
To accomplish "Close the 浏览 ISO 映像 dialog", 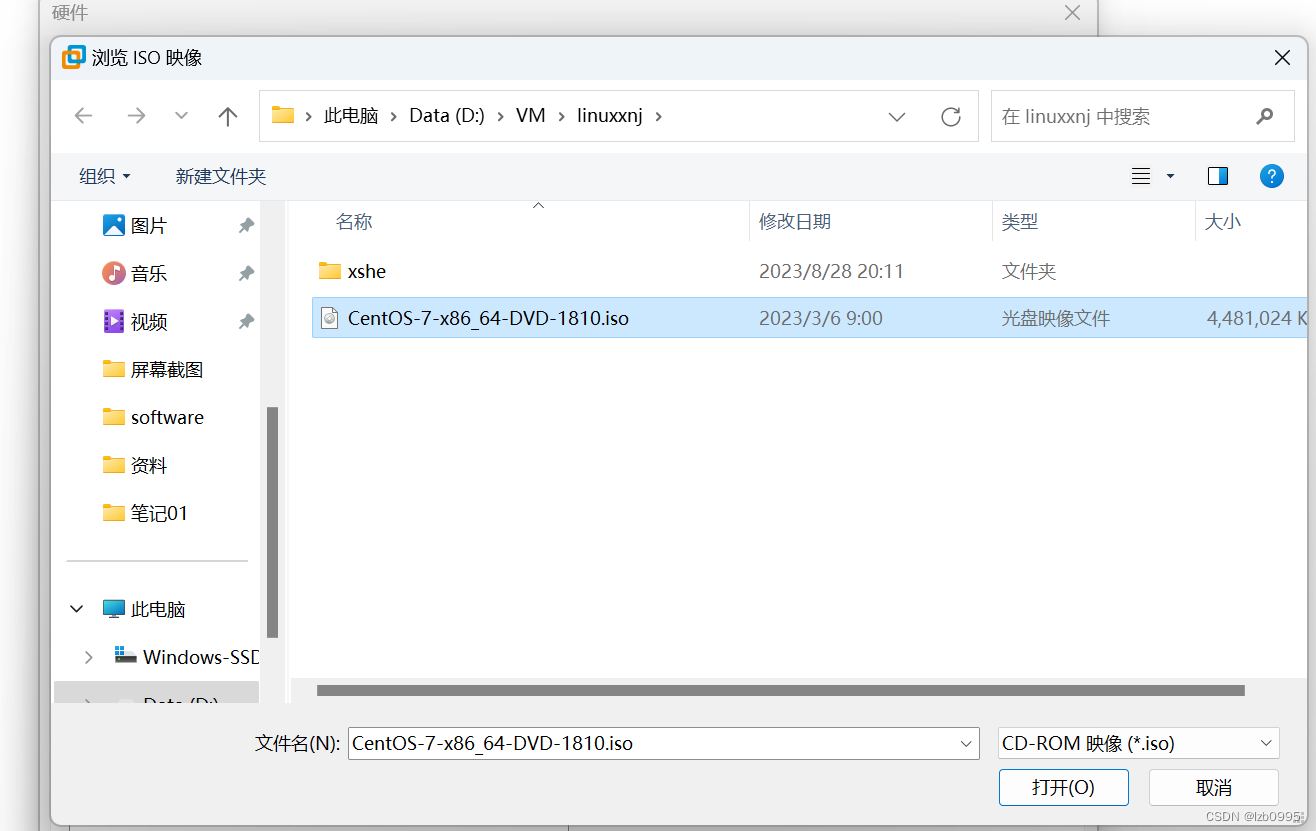I will (x=1282, y=58).
